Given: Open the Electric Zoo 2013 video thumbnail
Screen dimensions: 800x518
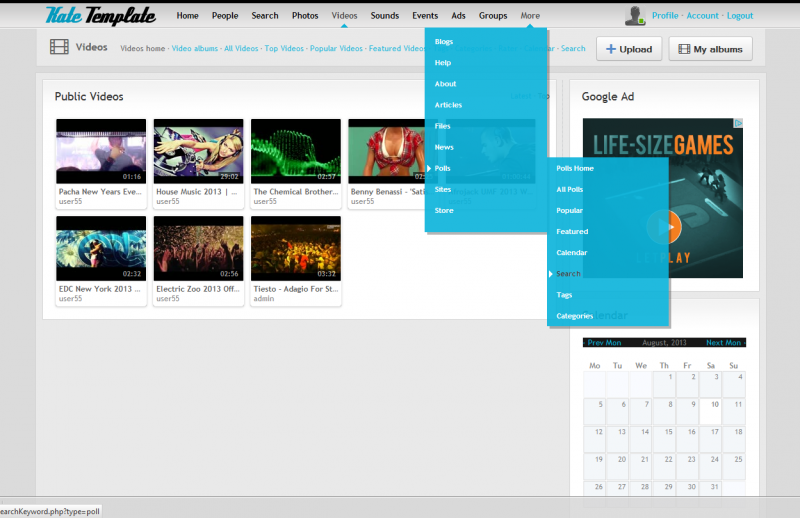Looking at the screenshot, I should pyautogui.click(x=198, y=248).
